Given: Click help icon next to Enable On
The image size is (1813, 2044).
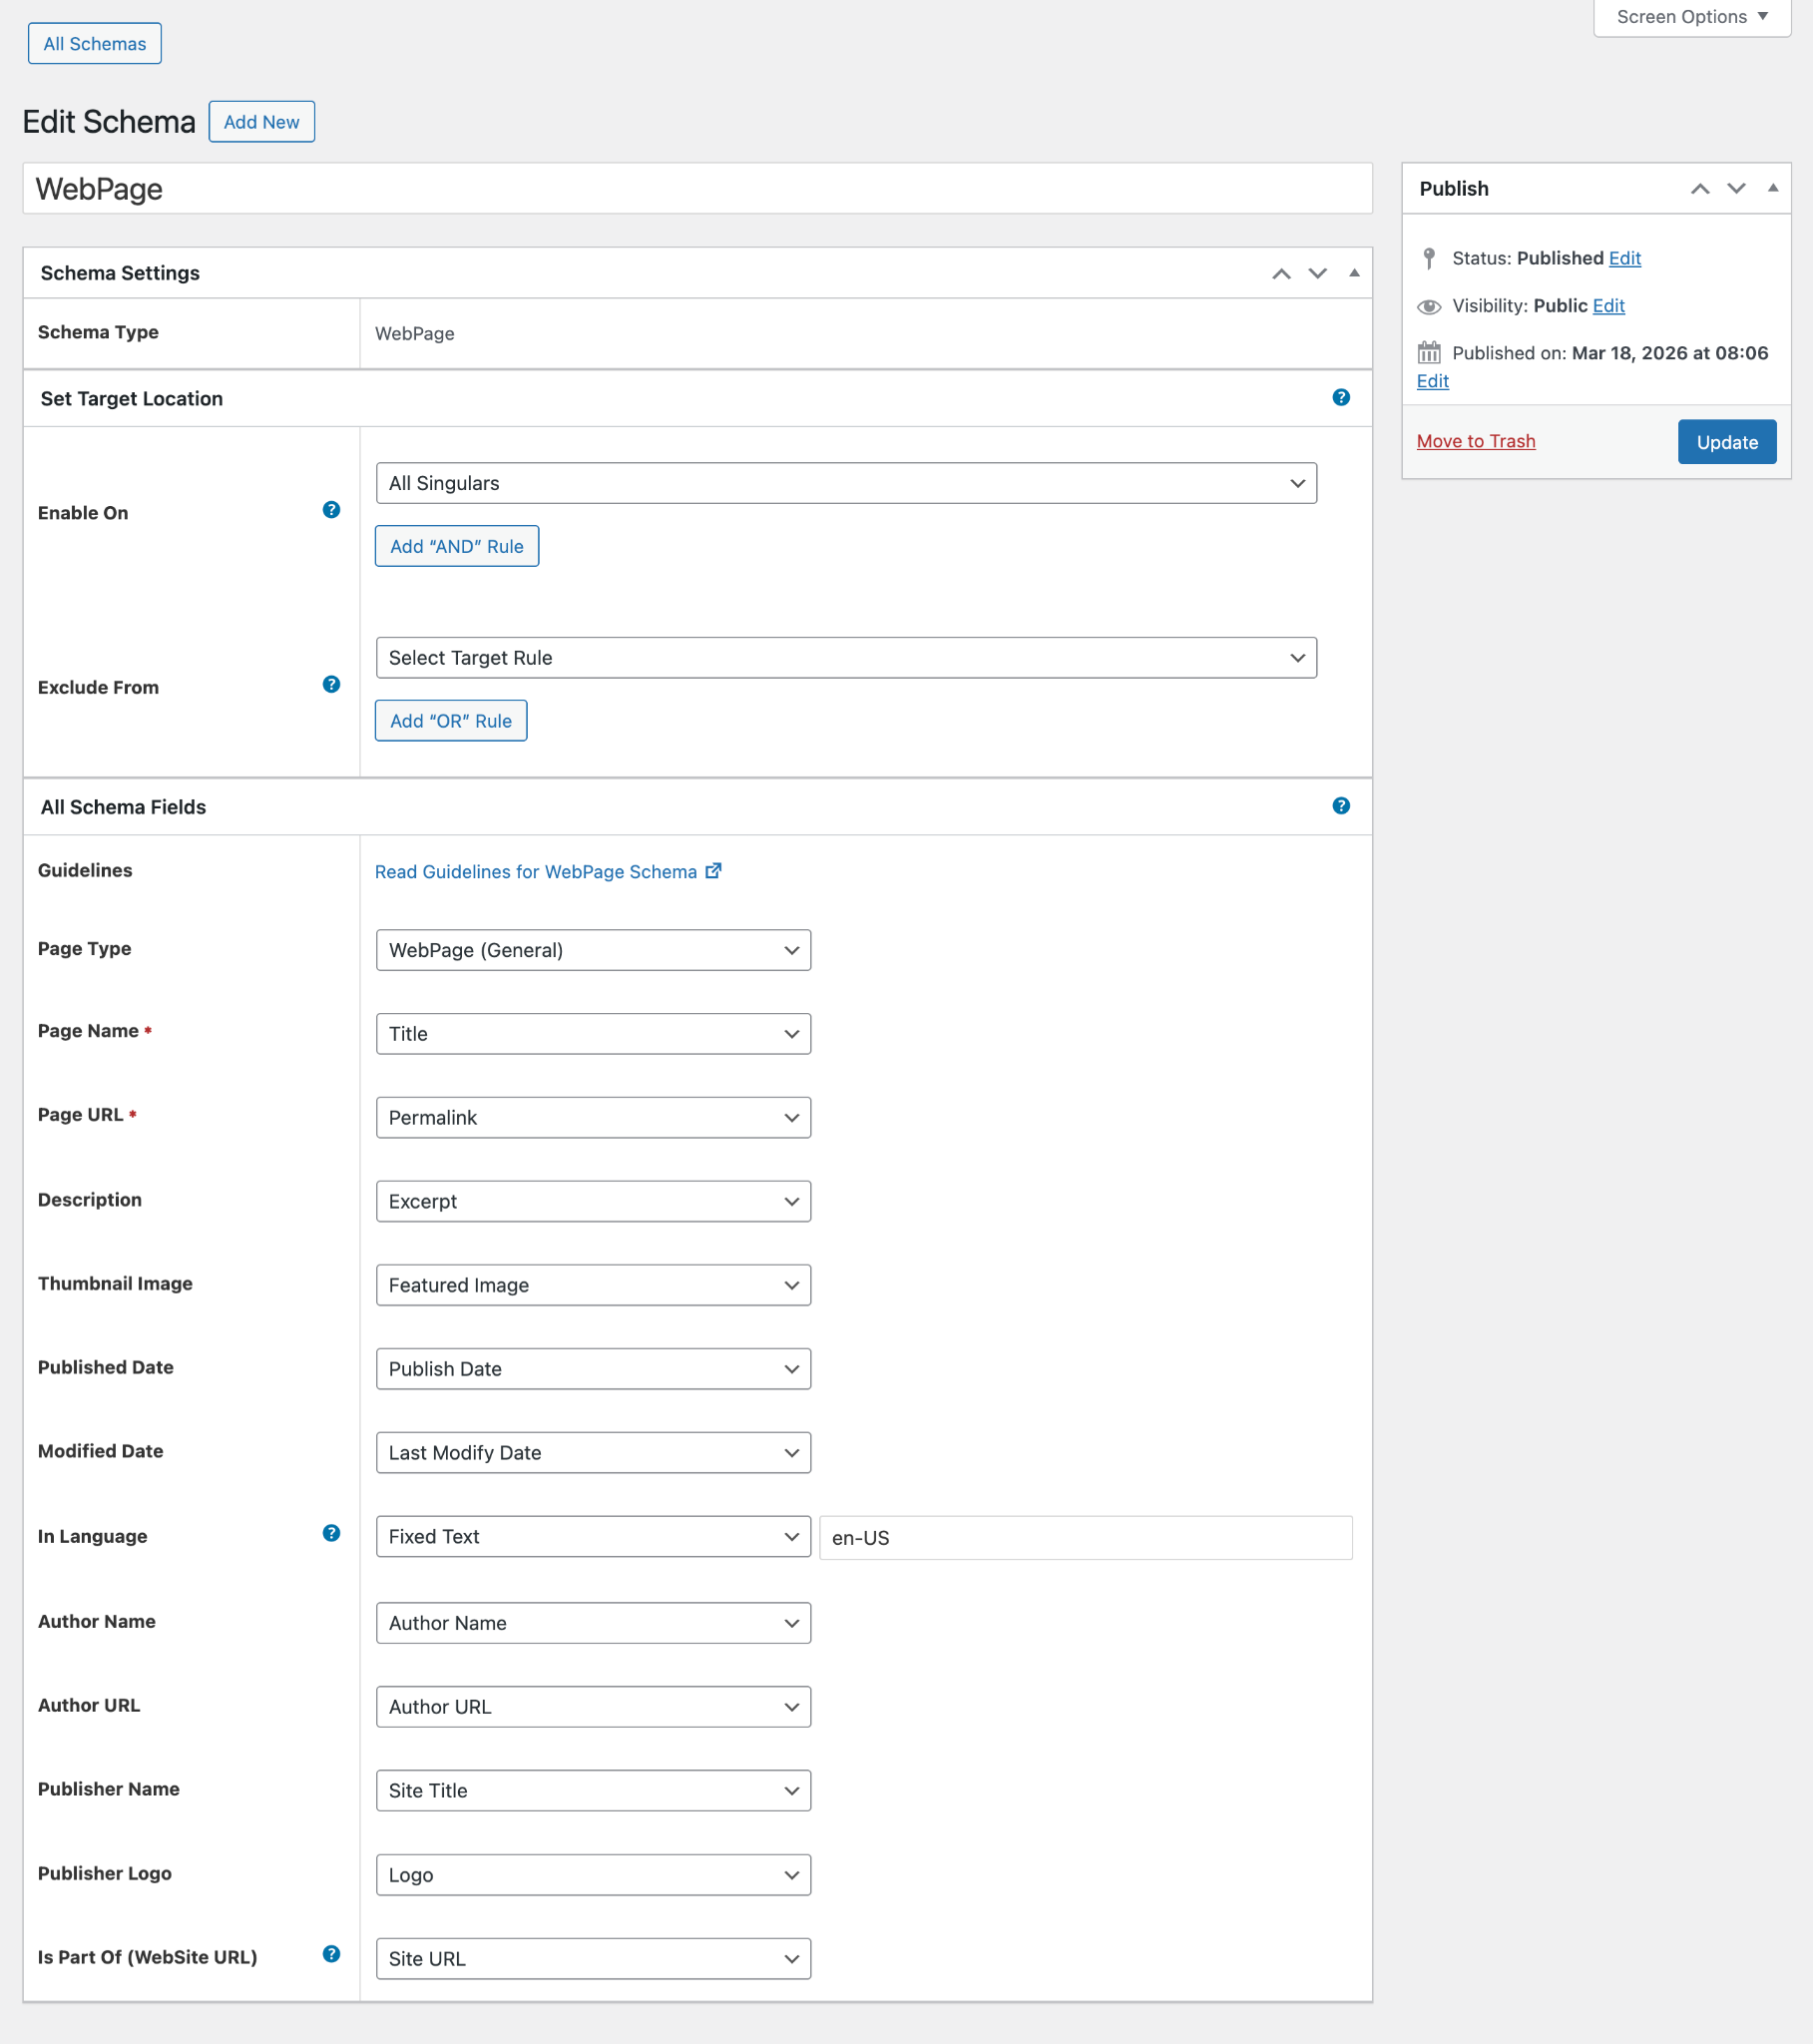Looking at the screenshot, I should pyautogui.click(x=331, y=510).
